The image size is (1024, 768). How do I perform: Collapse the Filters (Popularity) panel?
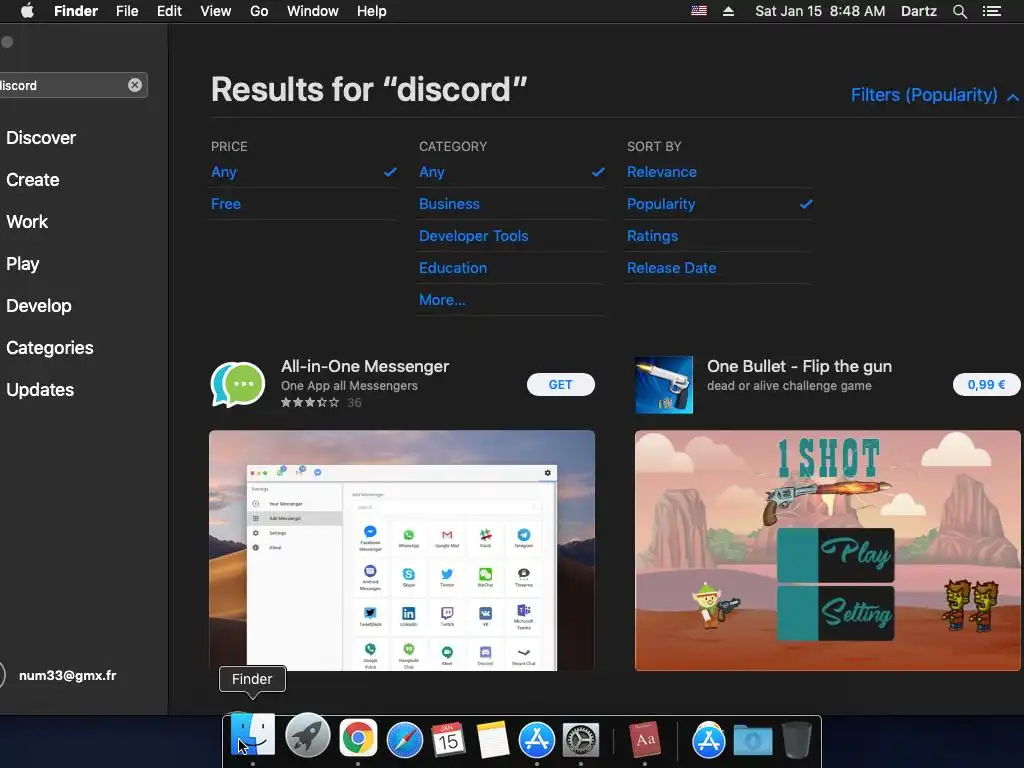point(935,95)
